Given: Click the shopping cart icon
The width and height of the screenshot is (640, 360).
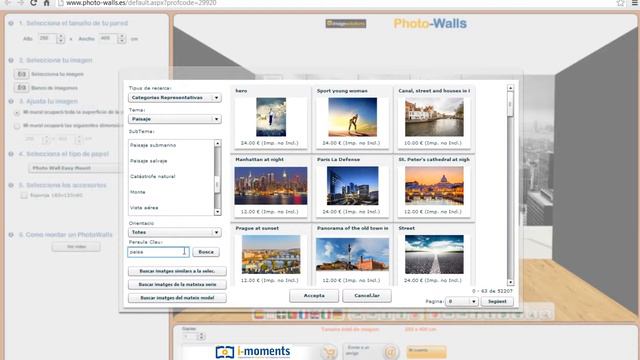Looking at the screenshot, I should [329, 352].
